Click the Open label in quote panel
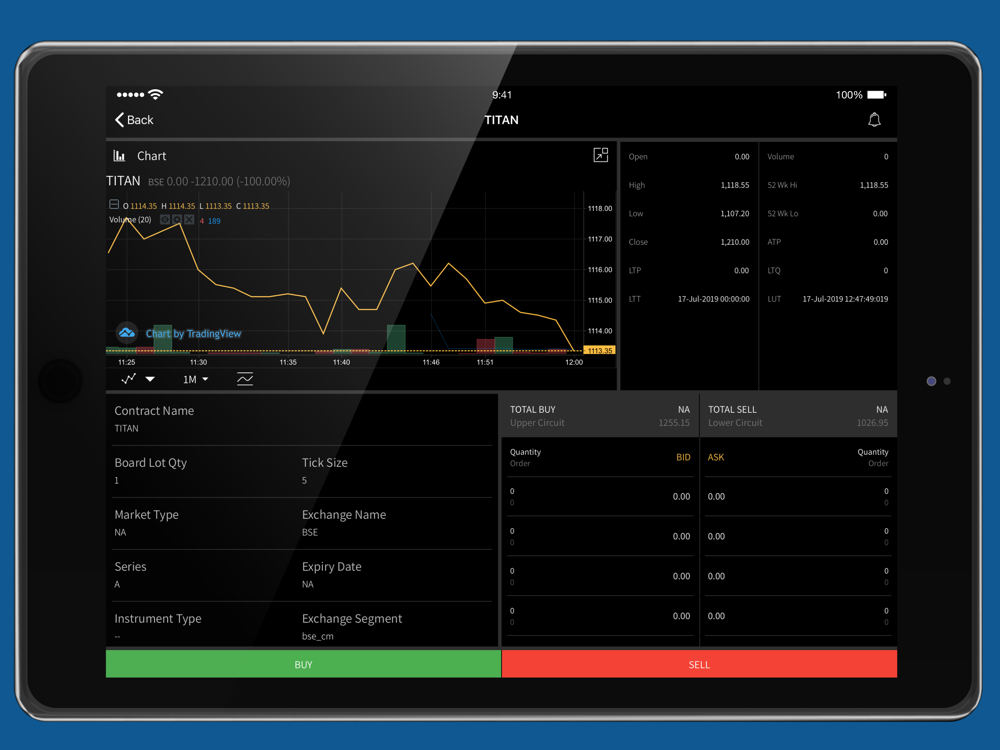This screenshot has width=1000, height=750. click(638, 157)
